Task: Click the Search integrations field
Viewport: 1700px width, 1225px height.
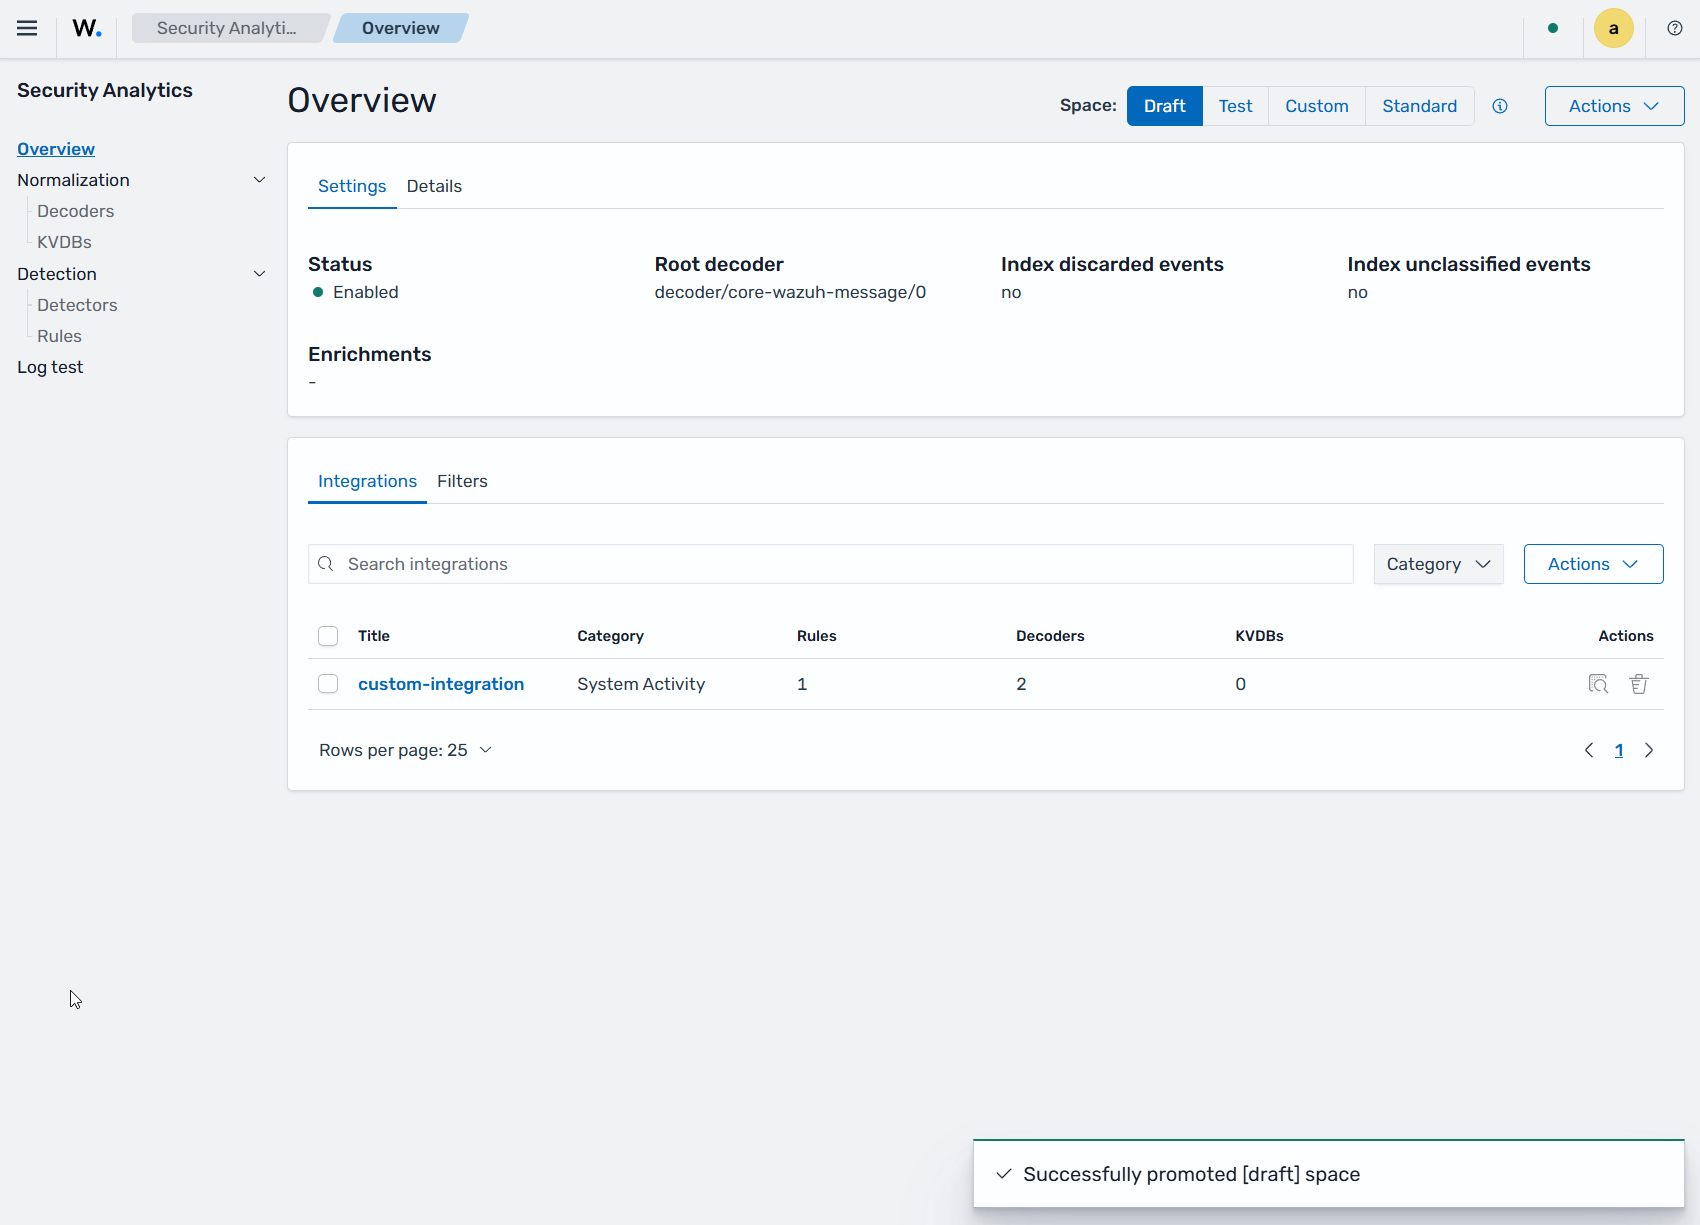Action: pyautogui.click(x=831, y=564)
